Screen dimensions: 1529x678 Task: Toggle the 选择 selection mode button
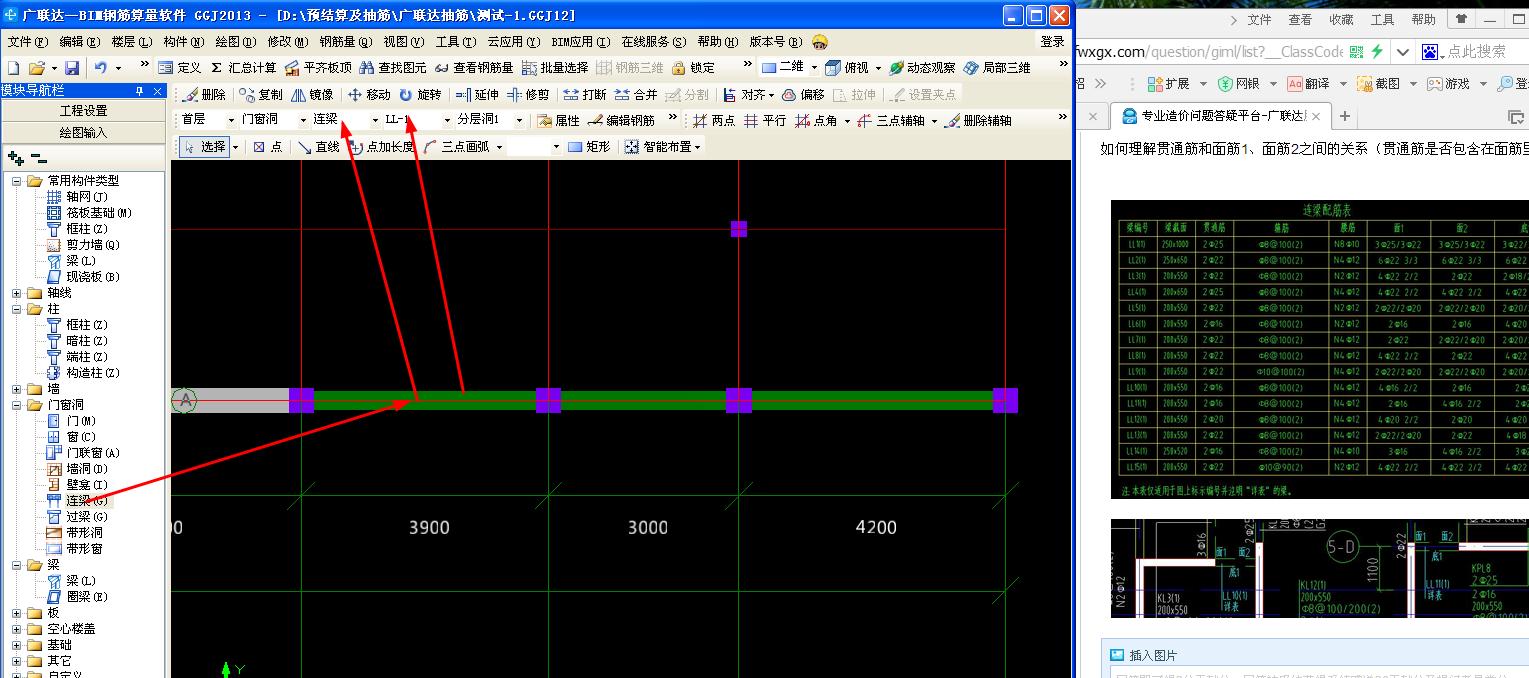(x=204, y=147)
